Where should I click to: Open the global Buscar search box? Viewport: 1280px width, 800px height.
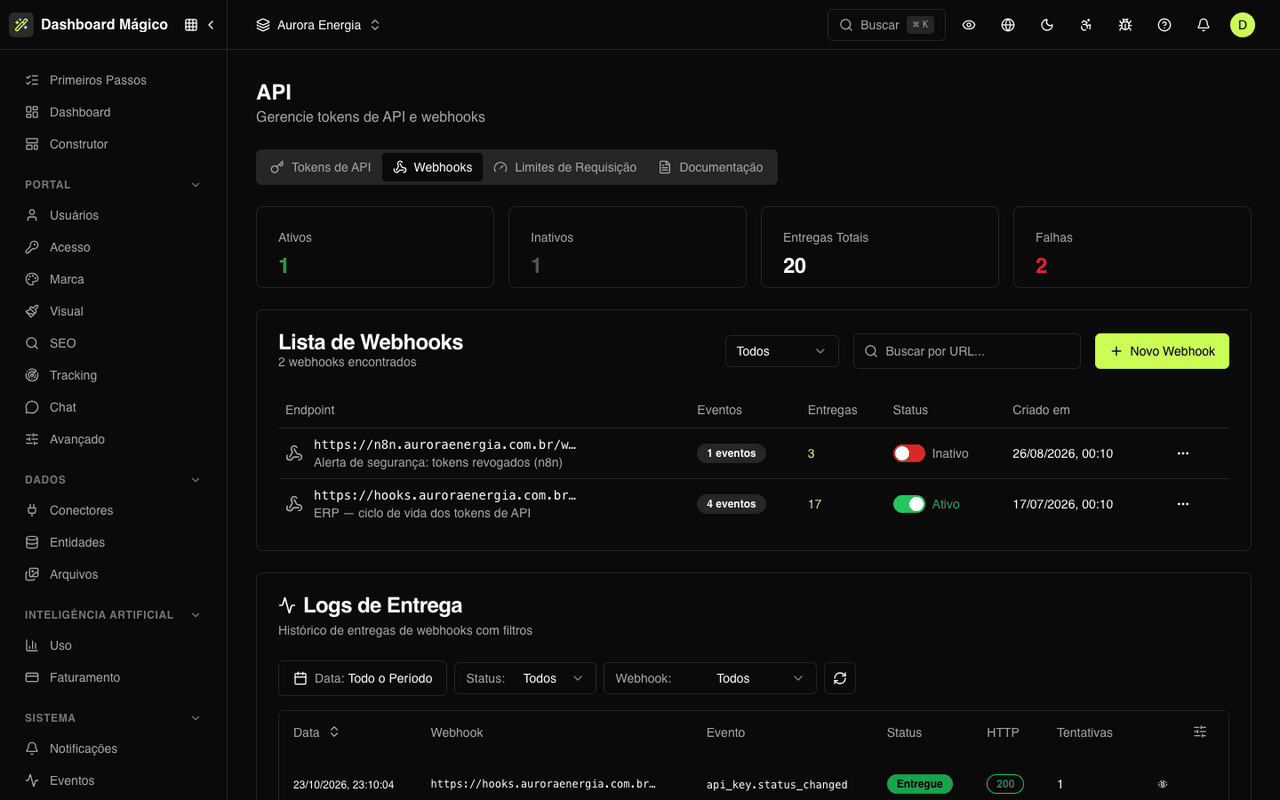[x=886, y=25]
